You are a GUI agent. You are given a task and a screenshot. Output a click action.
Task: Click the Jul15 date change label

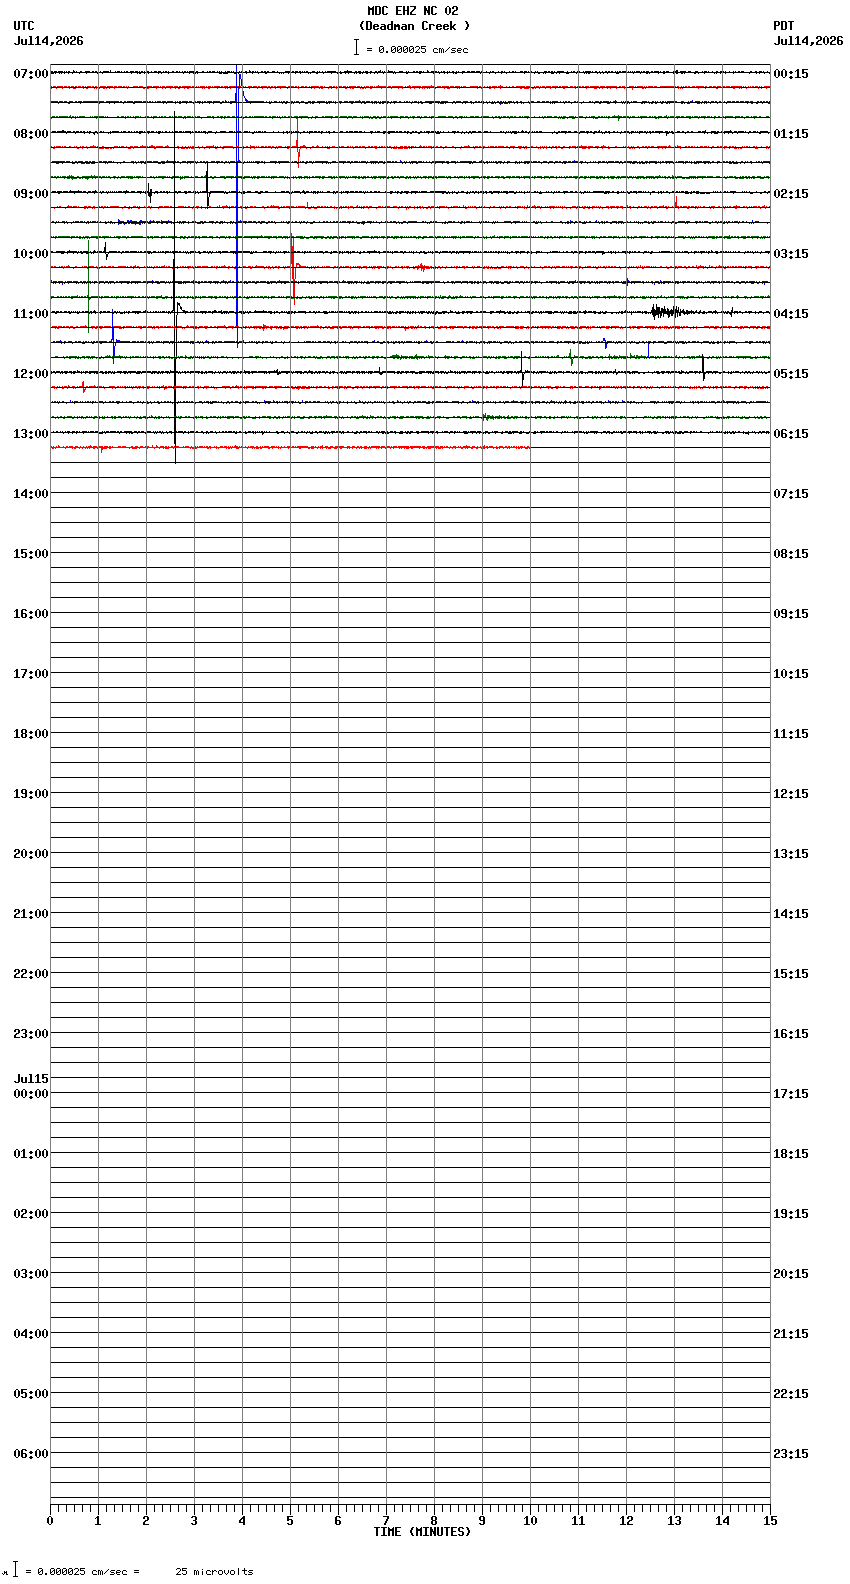tap(31, 1079)
